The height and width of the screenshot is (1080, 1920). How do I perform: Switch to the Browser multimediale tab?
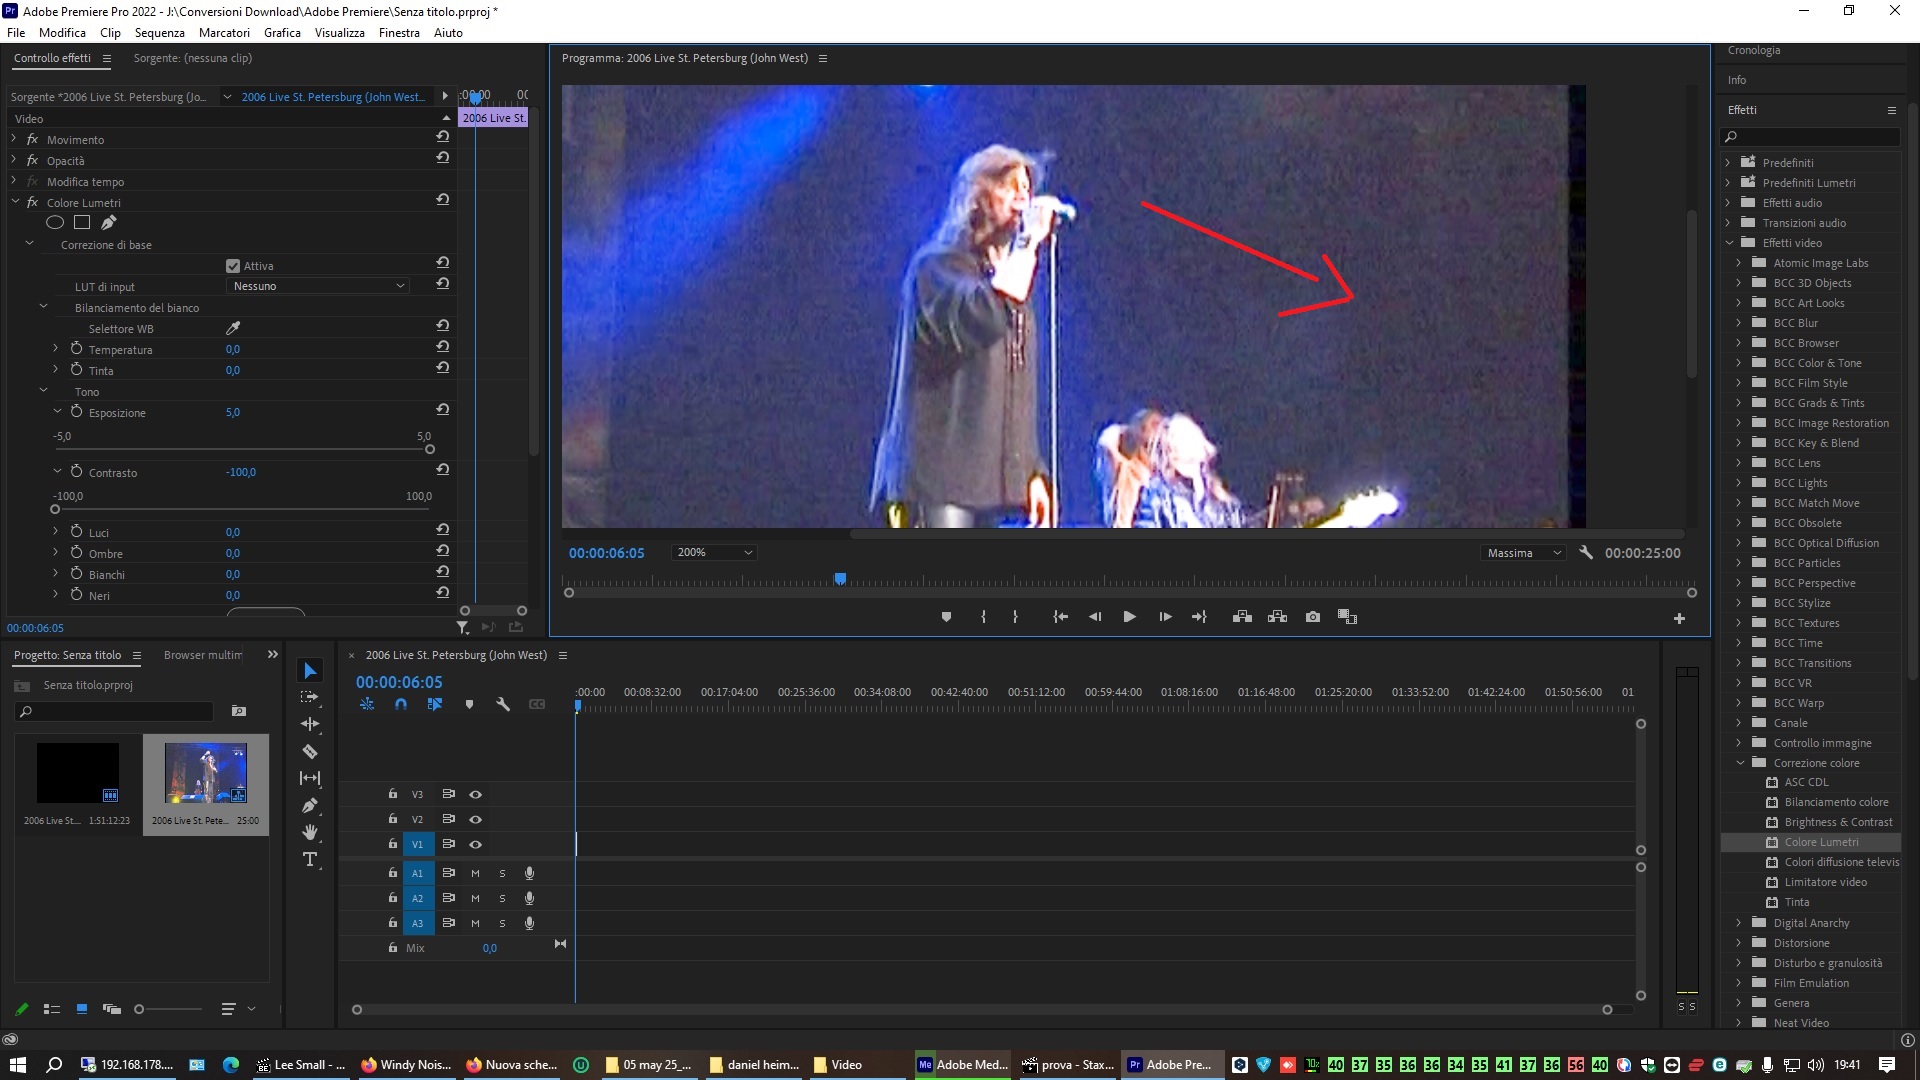[203, 655]
